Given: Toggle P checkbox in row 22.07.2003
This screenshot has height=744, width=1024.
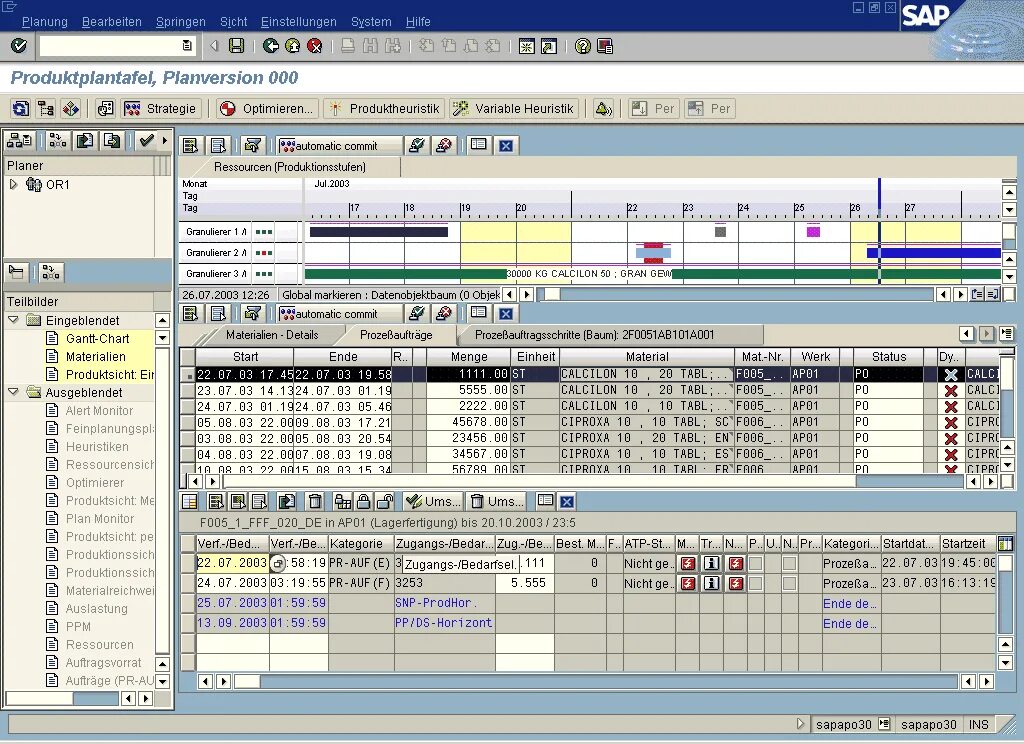Looking at the screenshot, I should (x=756, y=563).
